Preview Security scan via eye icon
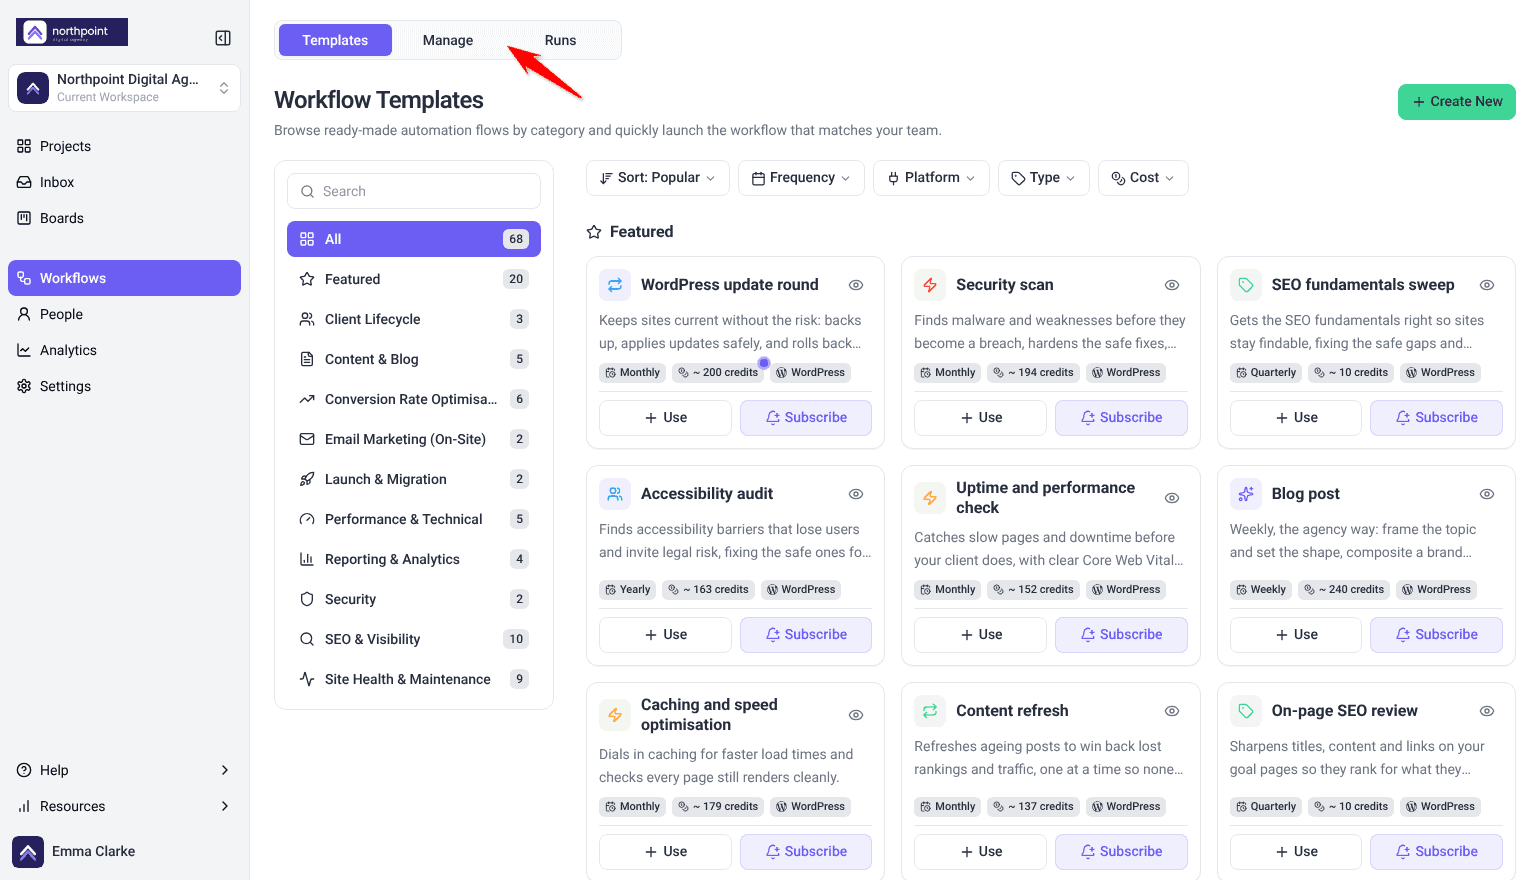 [1172, 285]
